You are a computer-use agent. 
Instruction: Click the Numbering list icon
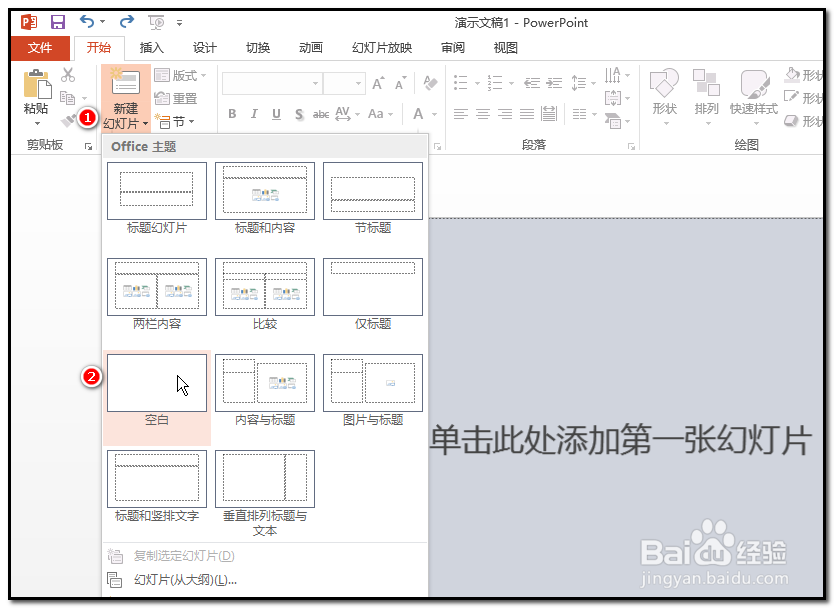tap(495, 83)
